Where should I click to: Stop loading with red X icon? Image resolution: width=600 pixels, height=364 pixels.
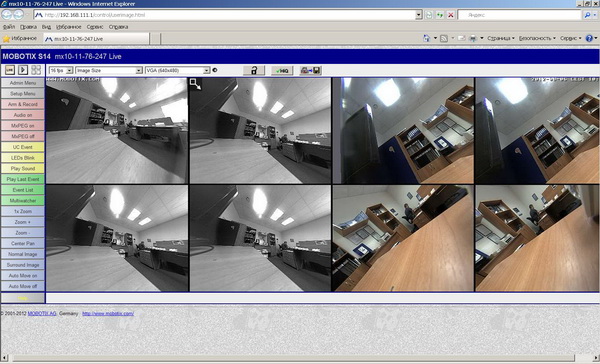tap(451, 15)
